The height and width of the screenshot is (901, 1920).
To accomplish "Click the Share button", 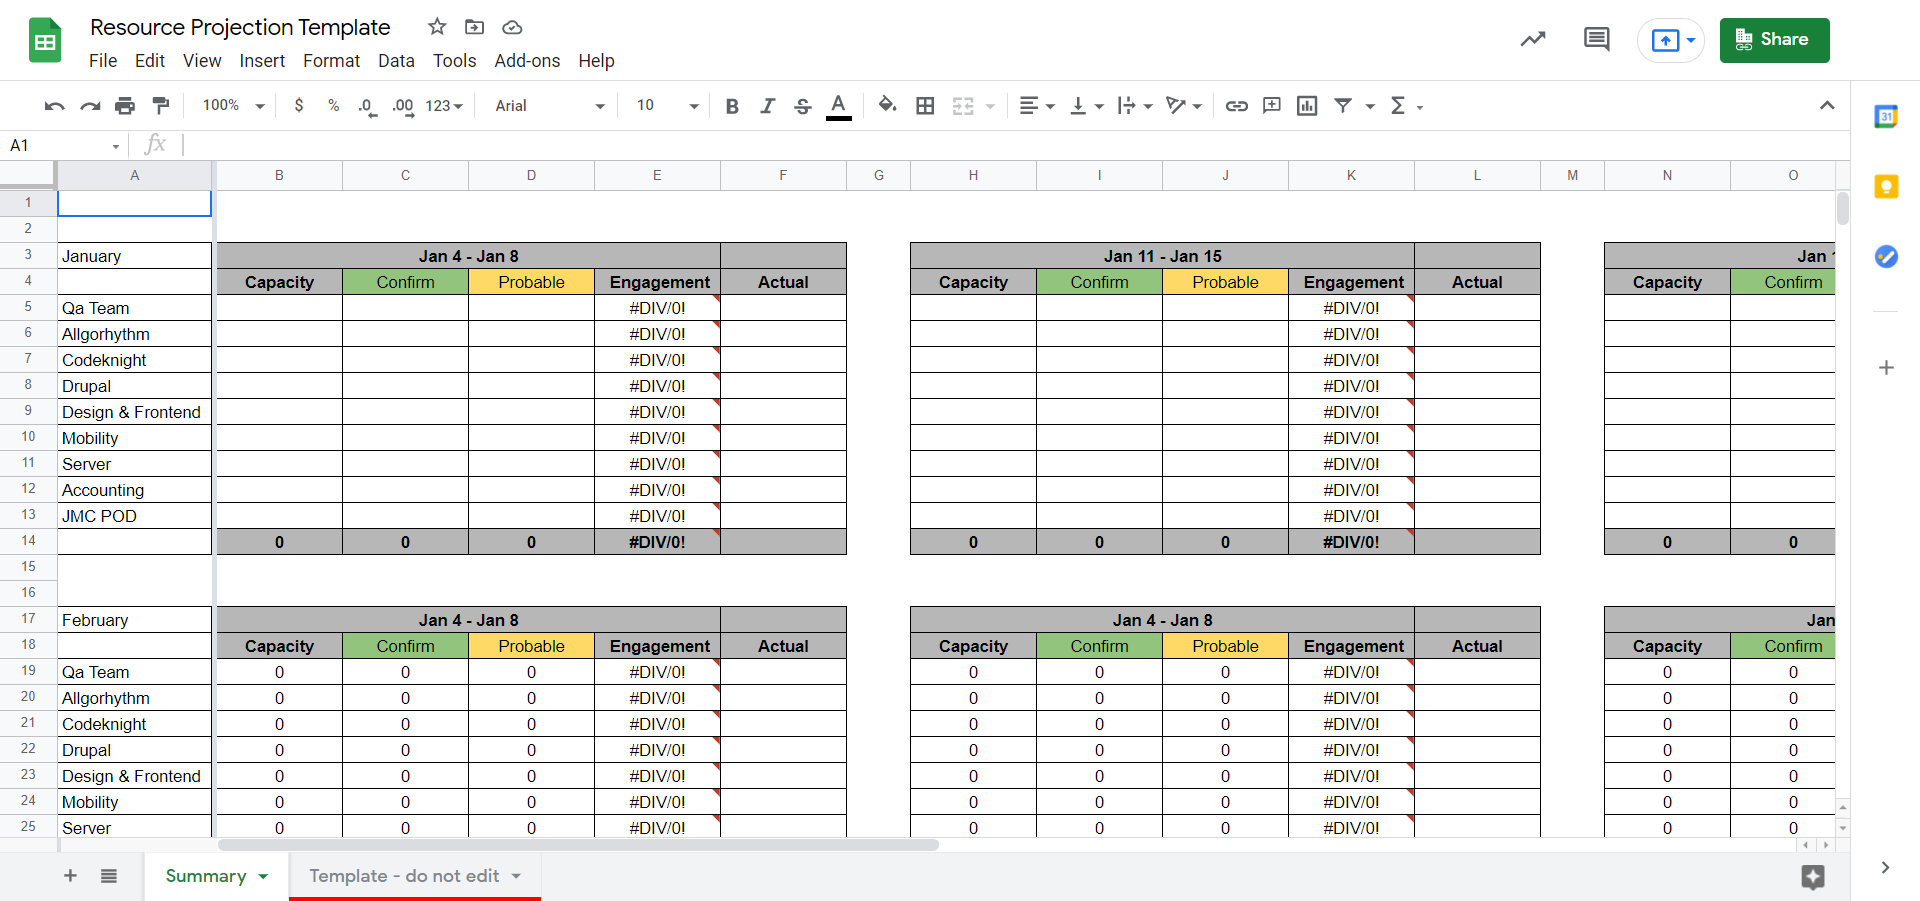I will pyautogui.click(x=1774, y=40).
